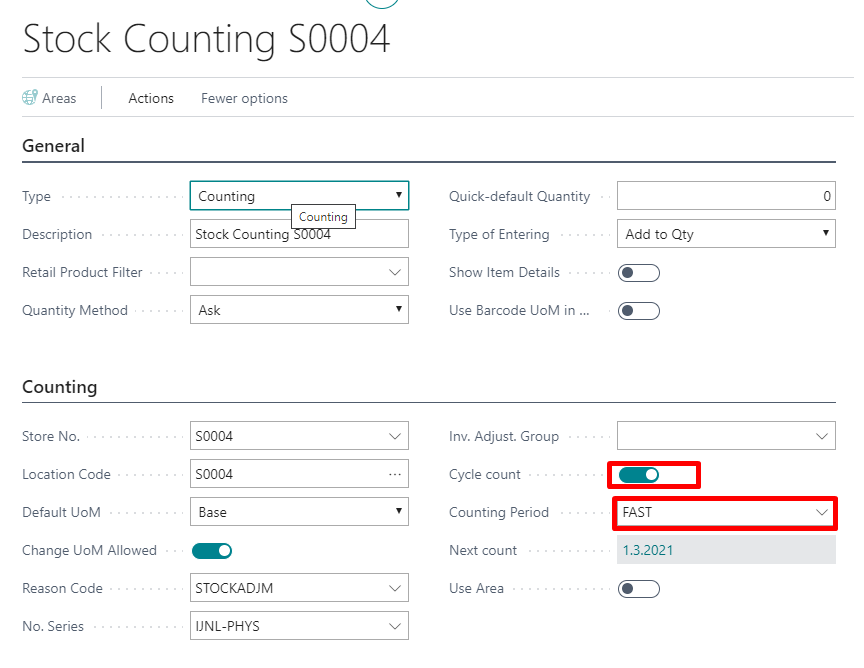Click the Quick-default Quantity field
Image resolution: width=864 pixels, height=668 pixels.
click(x=726, y=196)
